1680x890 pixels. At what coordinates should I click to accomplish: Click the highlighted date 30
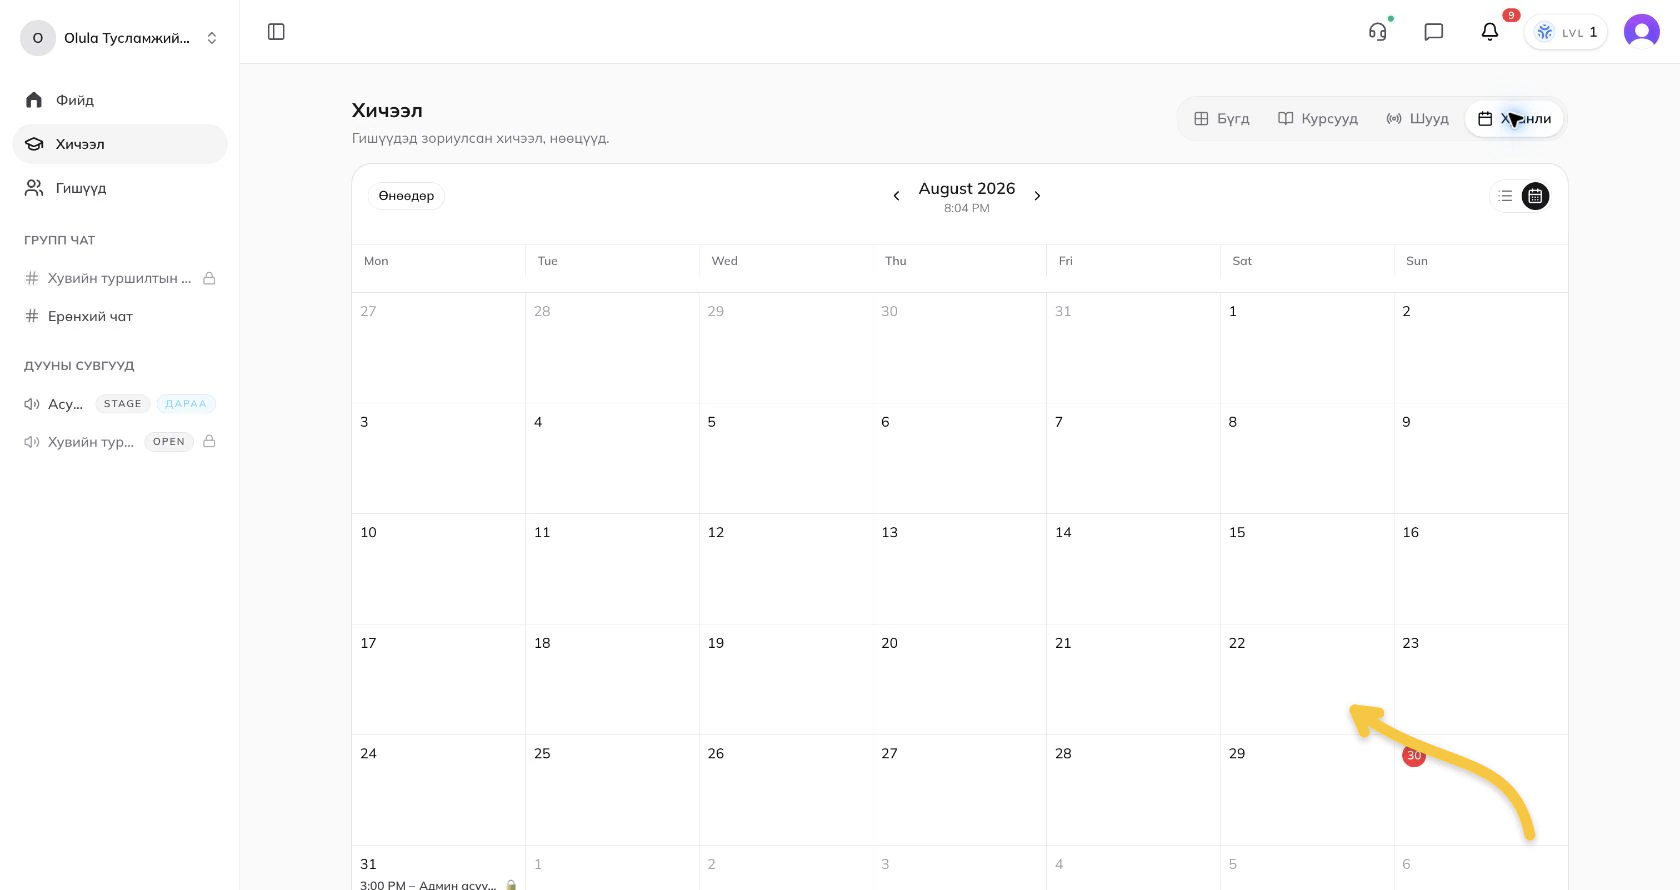point(1414,755)
